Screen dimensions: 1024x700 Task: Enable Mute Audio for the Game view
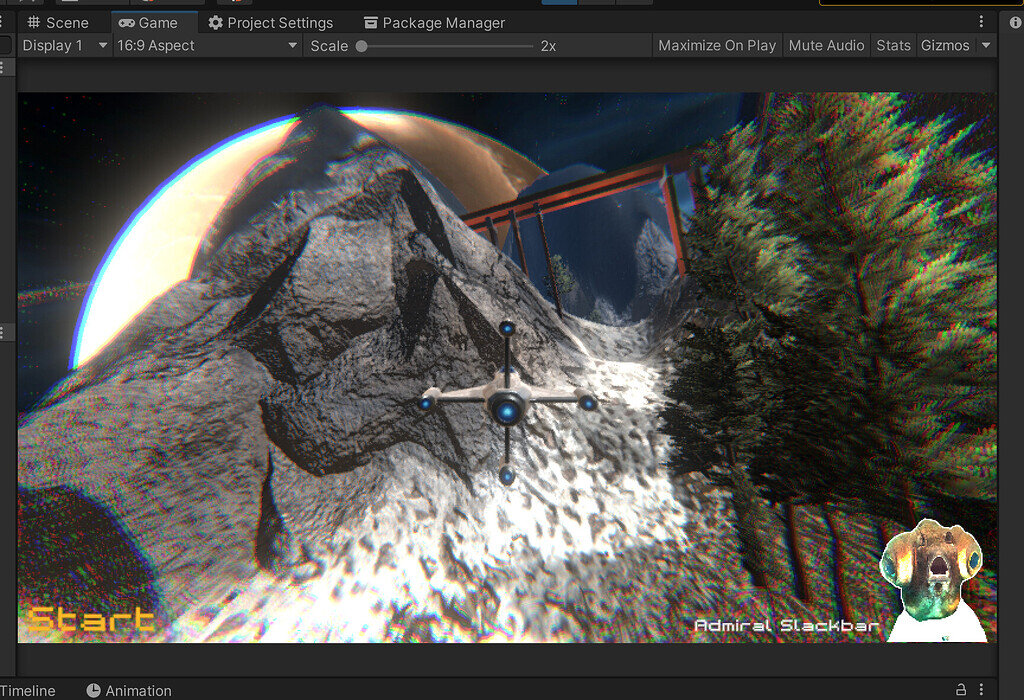826,45
